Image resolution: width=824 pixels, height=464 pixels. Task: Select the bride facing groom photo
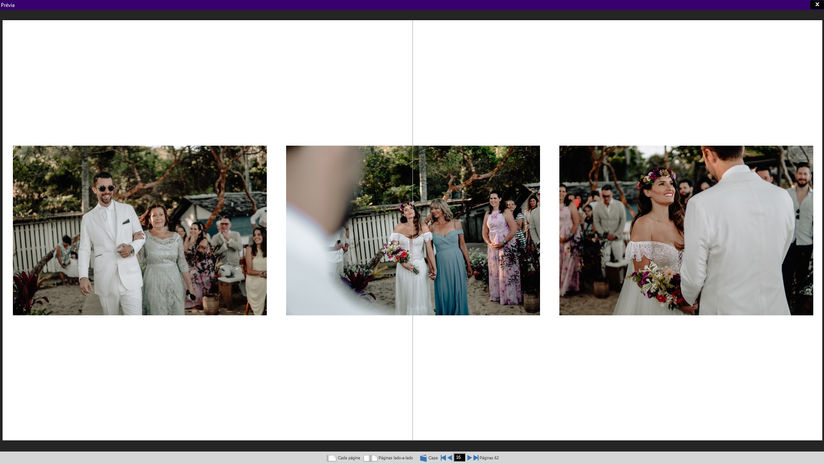686,230
